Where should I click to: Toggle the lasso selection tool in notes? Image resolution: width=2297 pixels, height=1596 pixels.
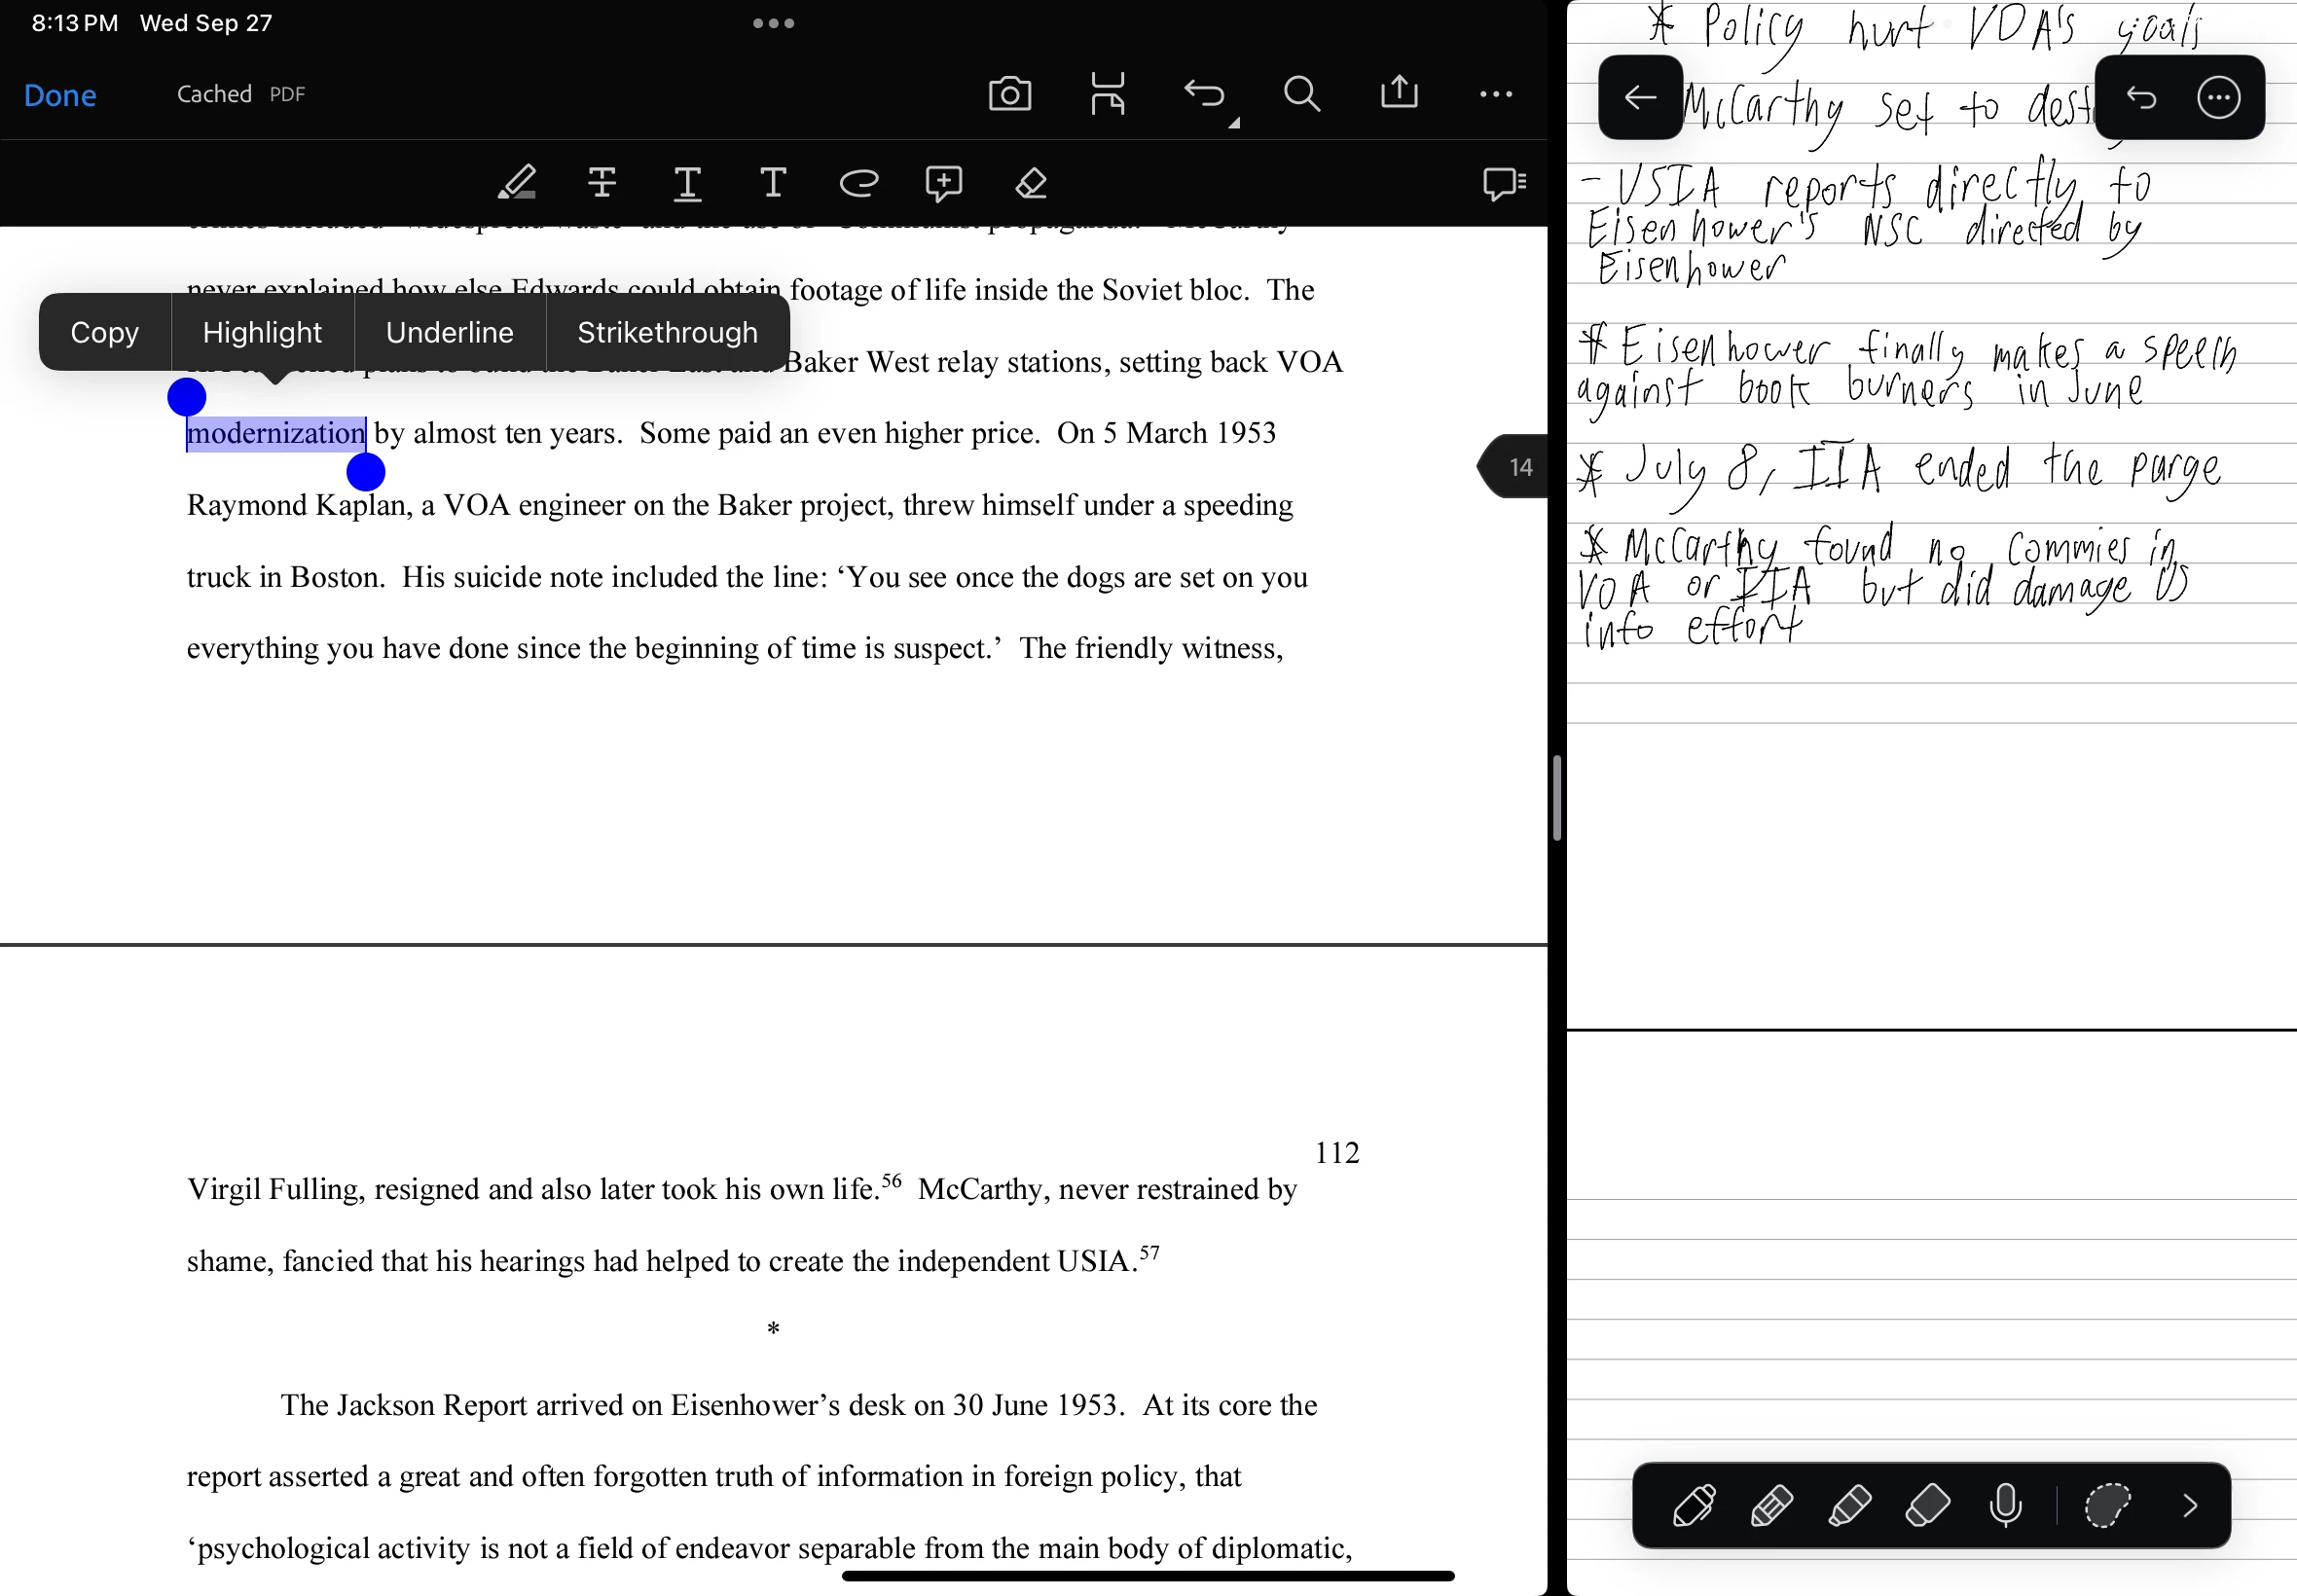2107,1505
